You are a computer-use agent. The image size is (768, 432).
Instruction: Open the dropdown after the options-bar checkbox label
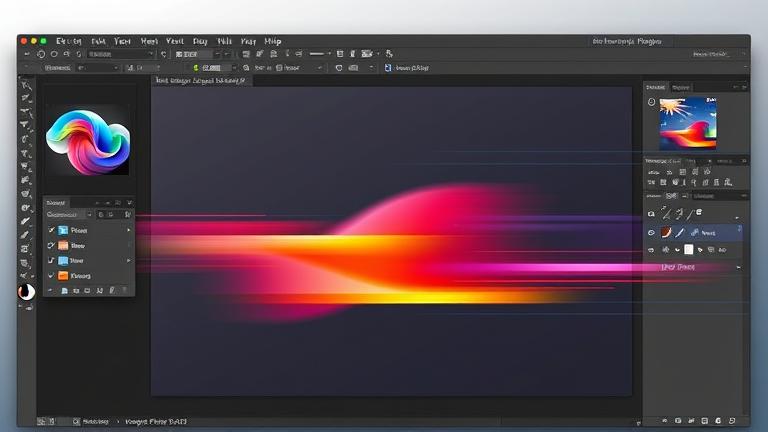tap(319, 68)
